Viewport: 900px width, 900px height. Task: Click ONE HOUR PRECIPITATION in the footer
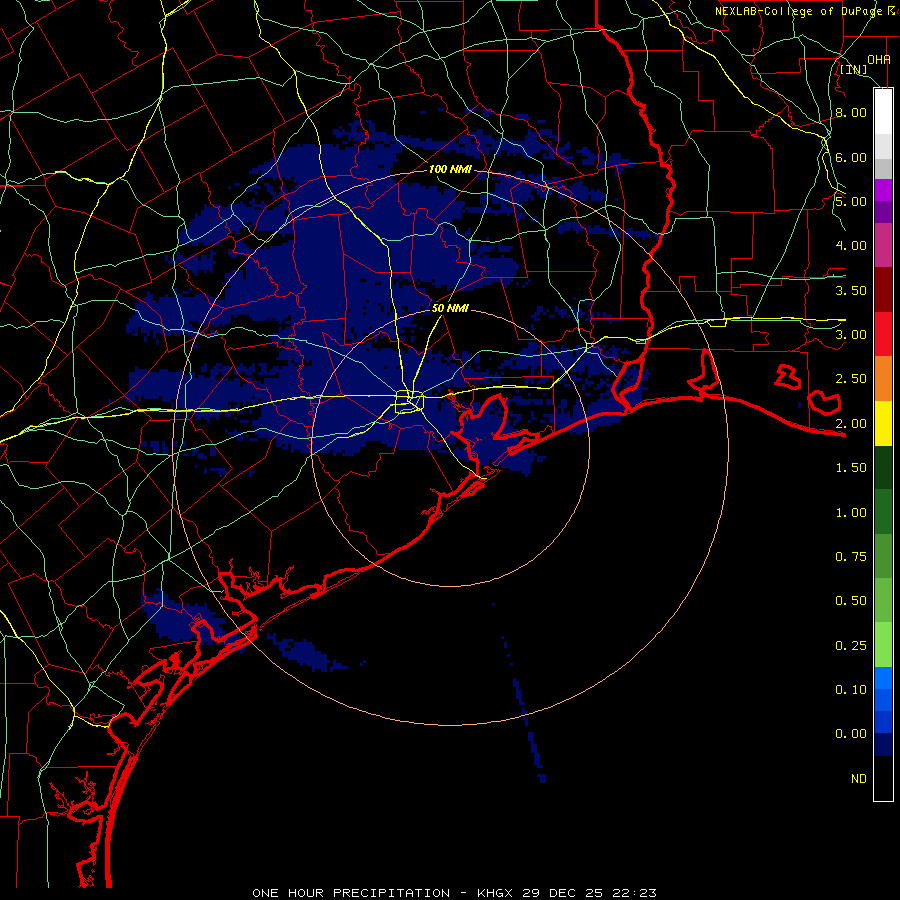click(x=351, y=893)
